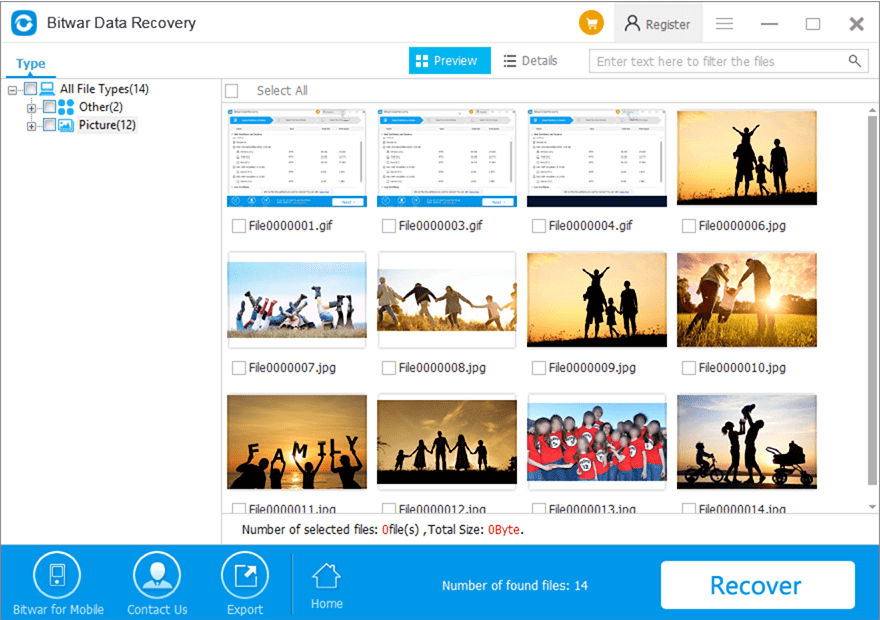Click the Register button
880x620 pixels.
click(658, 24)
